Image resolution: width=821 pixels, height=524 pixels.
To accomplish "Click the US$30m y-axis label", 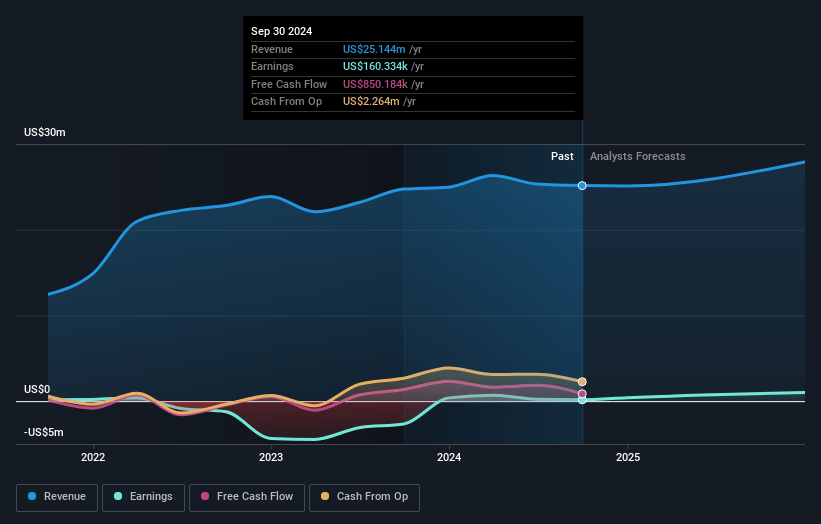I will (x=45, y=132).
